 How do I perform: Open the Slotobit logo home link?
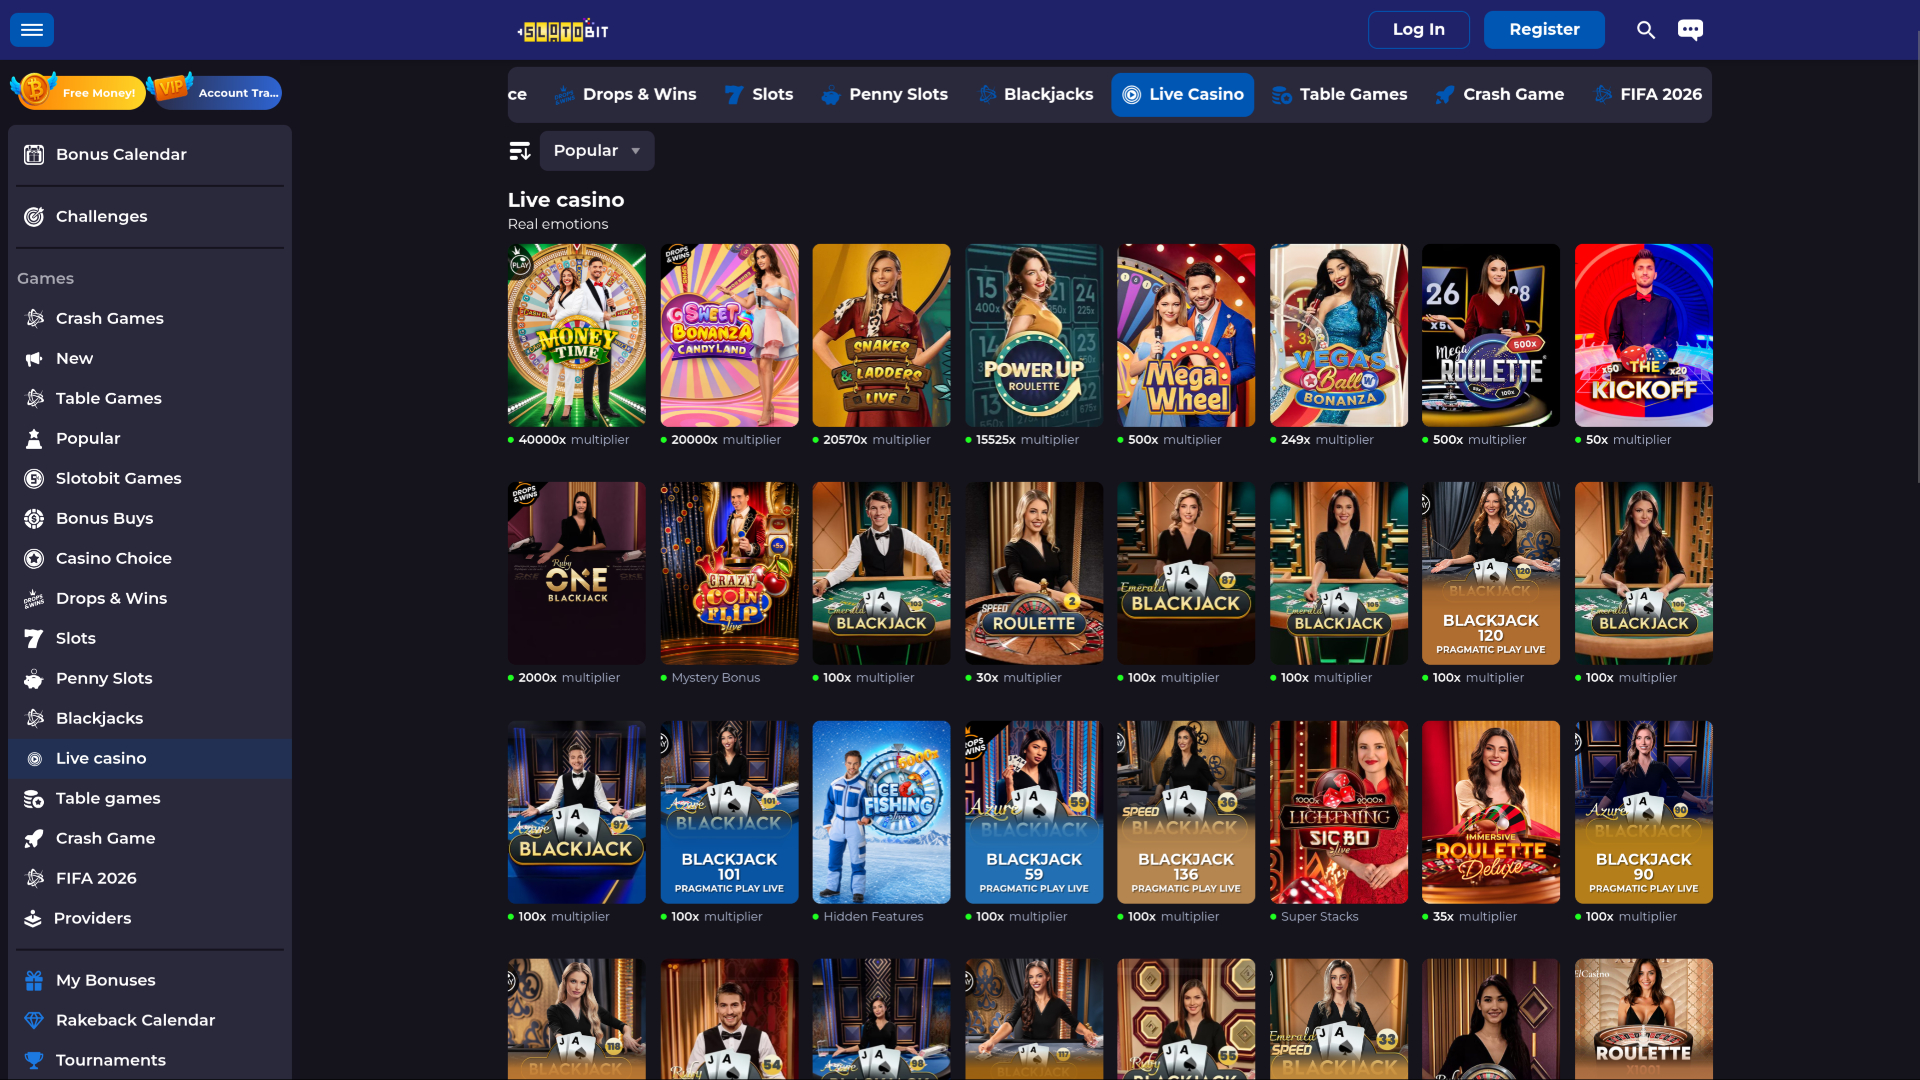[563, 30]
